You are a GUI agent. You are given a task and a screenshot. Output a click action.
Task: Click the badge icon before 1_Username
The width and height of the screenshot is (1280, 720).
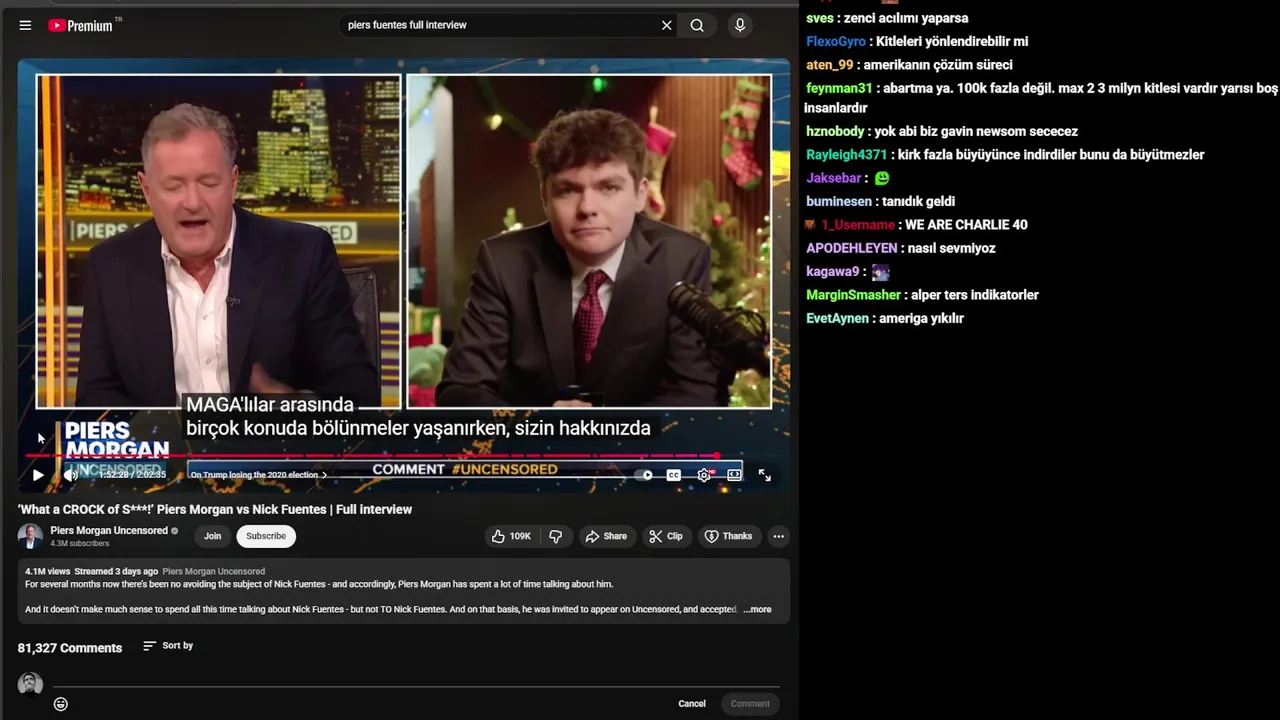tap(811, 225)
